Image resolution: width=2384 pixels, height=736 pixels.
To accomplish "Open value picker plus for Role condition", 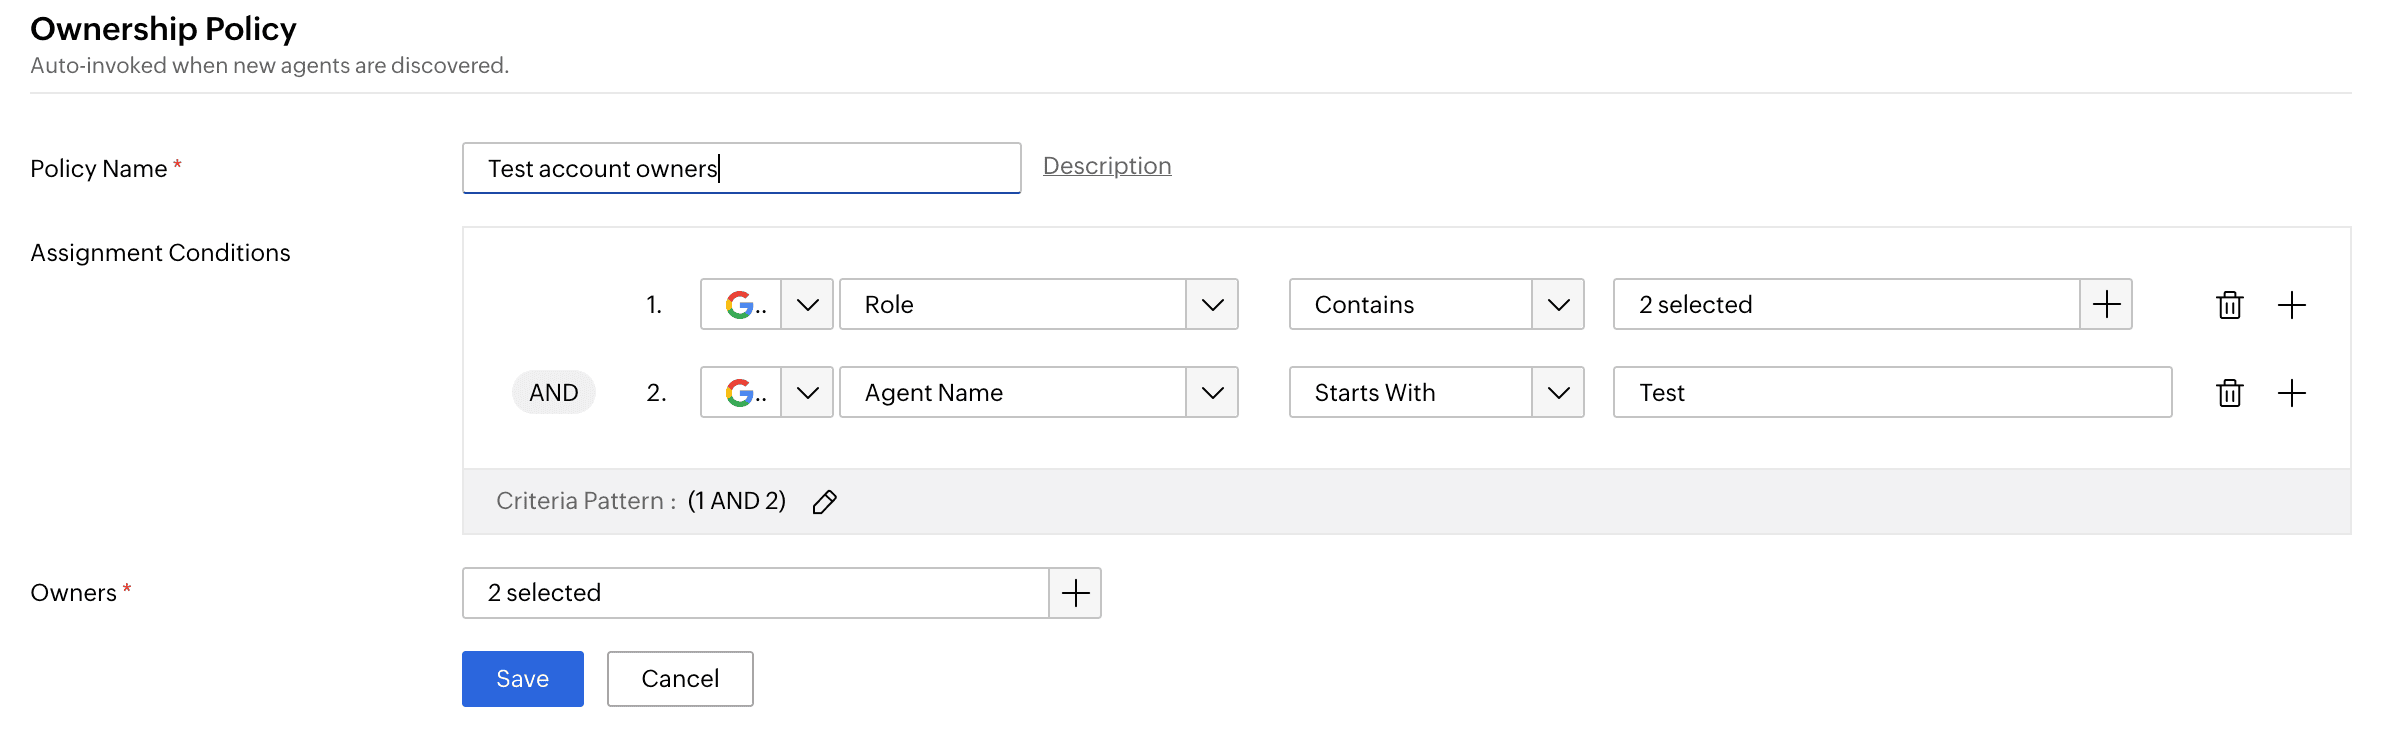I will tap(2106, 304).
